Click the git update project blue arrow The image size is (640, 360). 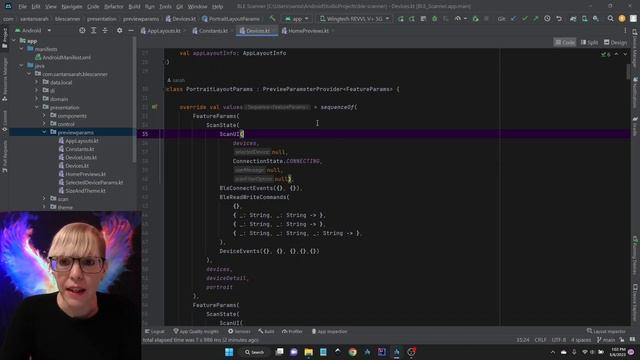(x=513, y=19)
